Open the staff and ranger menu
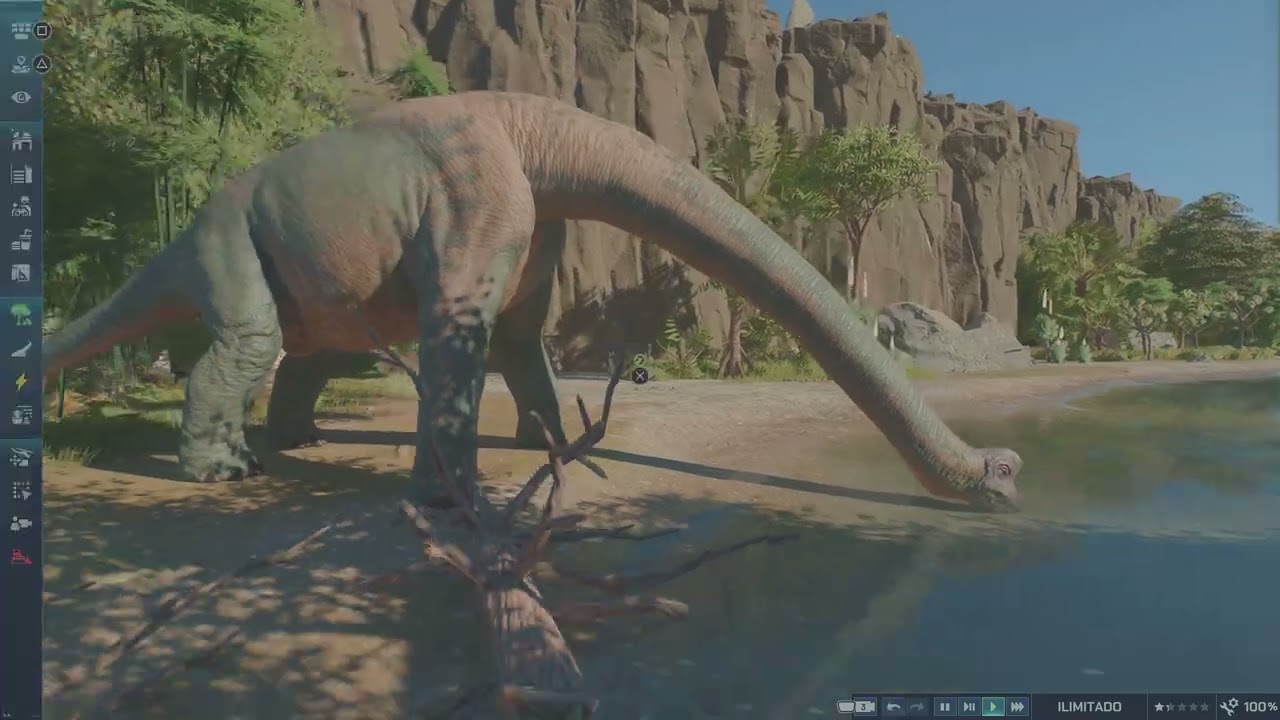This screenshot has width=1280, height=720. [21, 206]
